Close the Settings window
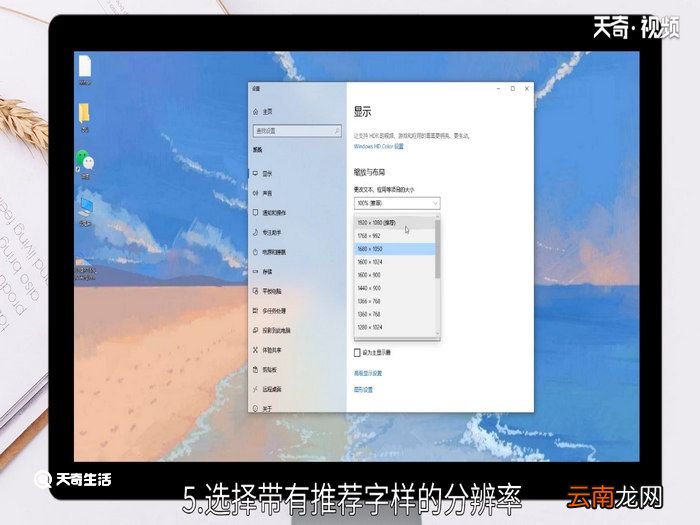The height and width of the screenshot is (525, 700). pyautogui.click(x=527, y=89)
